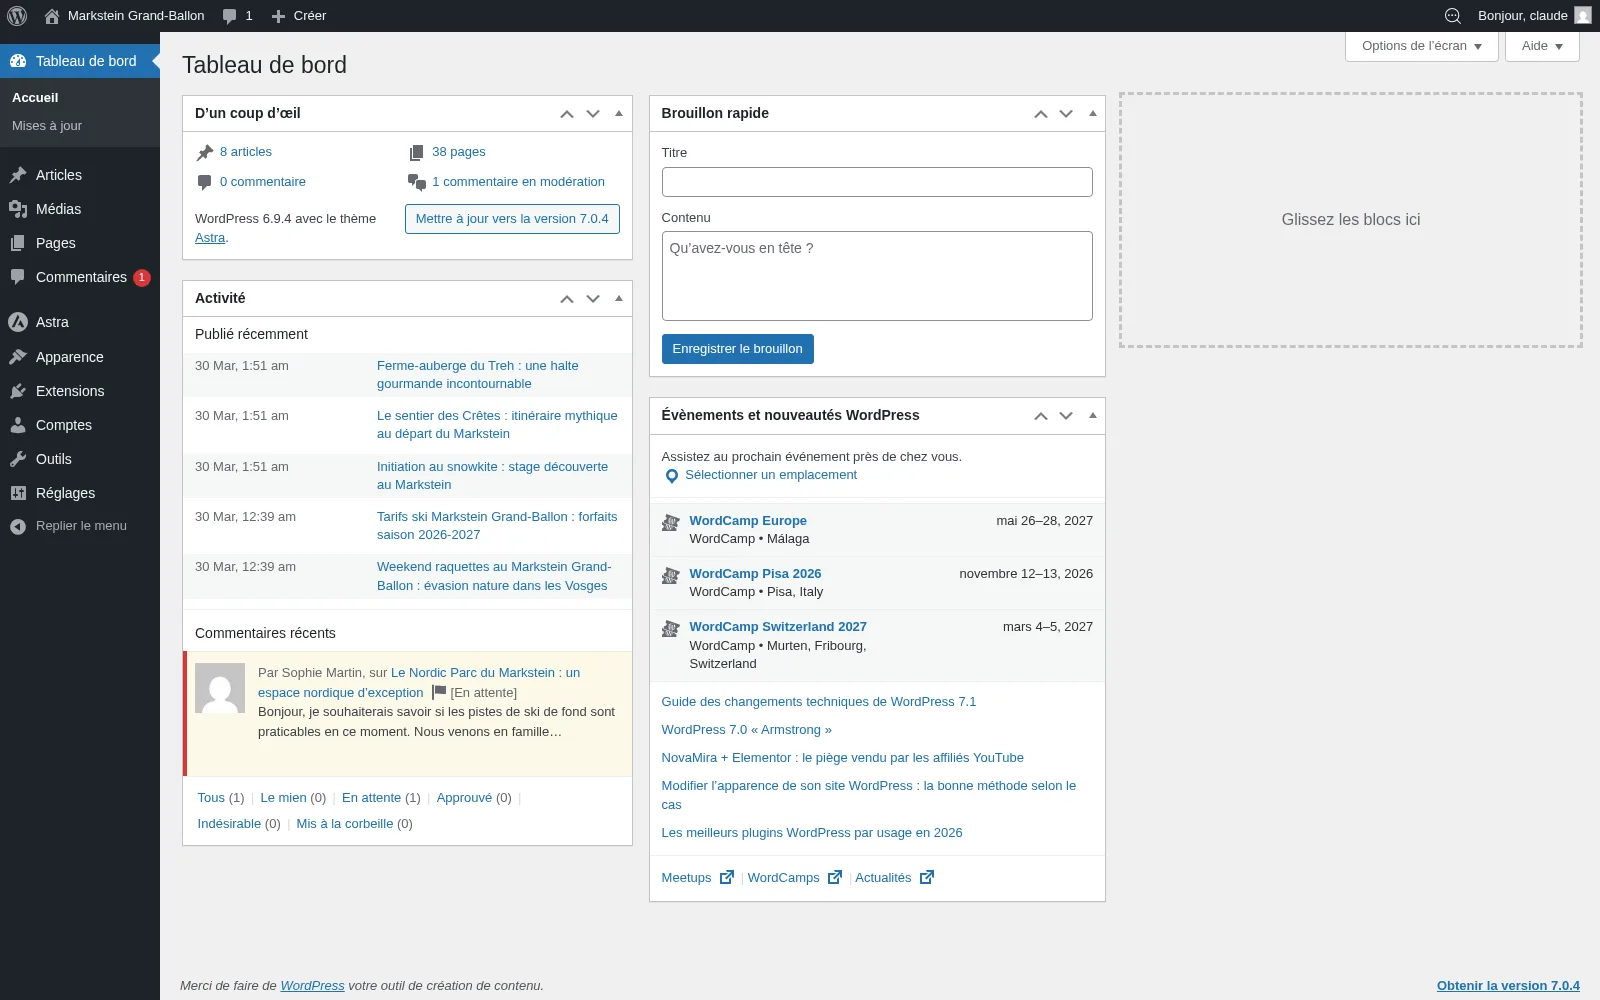Open Astra in the sidebar menu
The image size is (1600, 1000).
80,322
